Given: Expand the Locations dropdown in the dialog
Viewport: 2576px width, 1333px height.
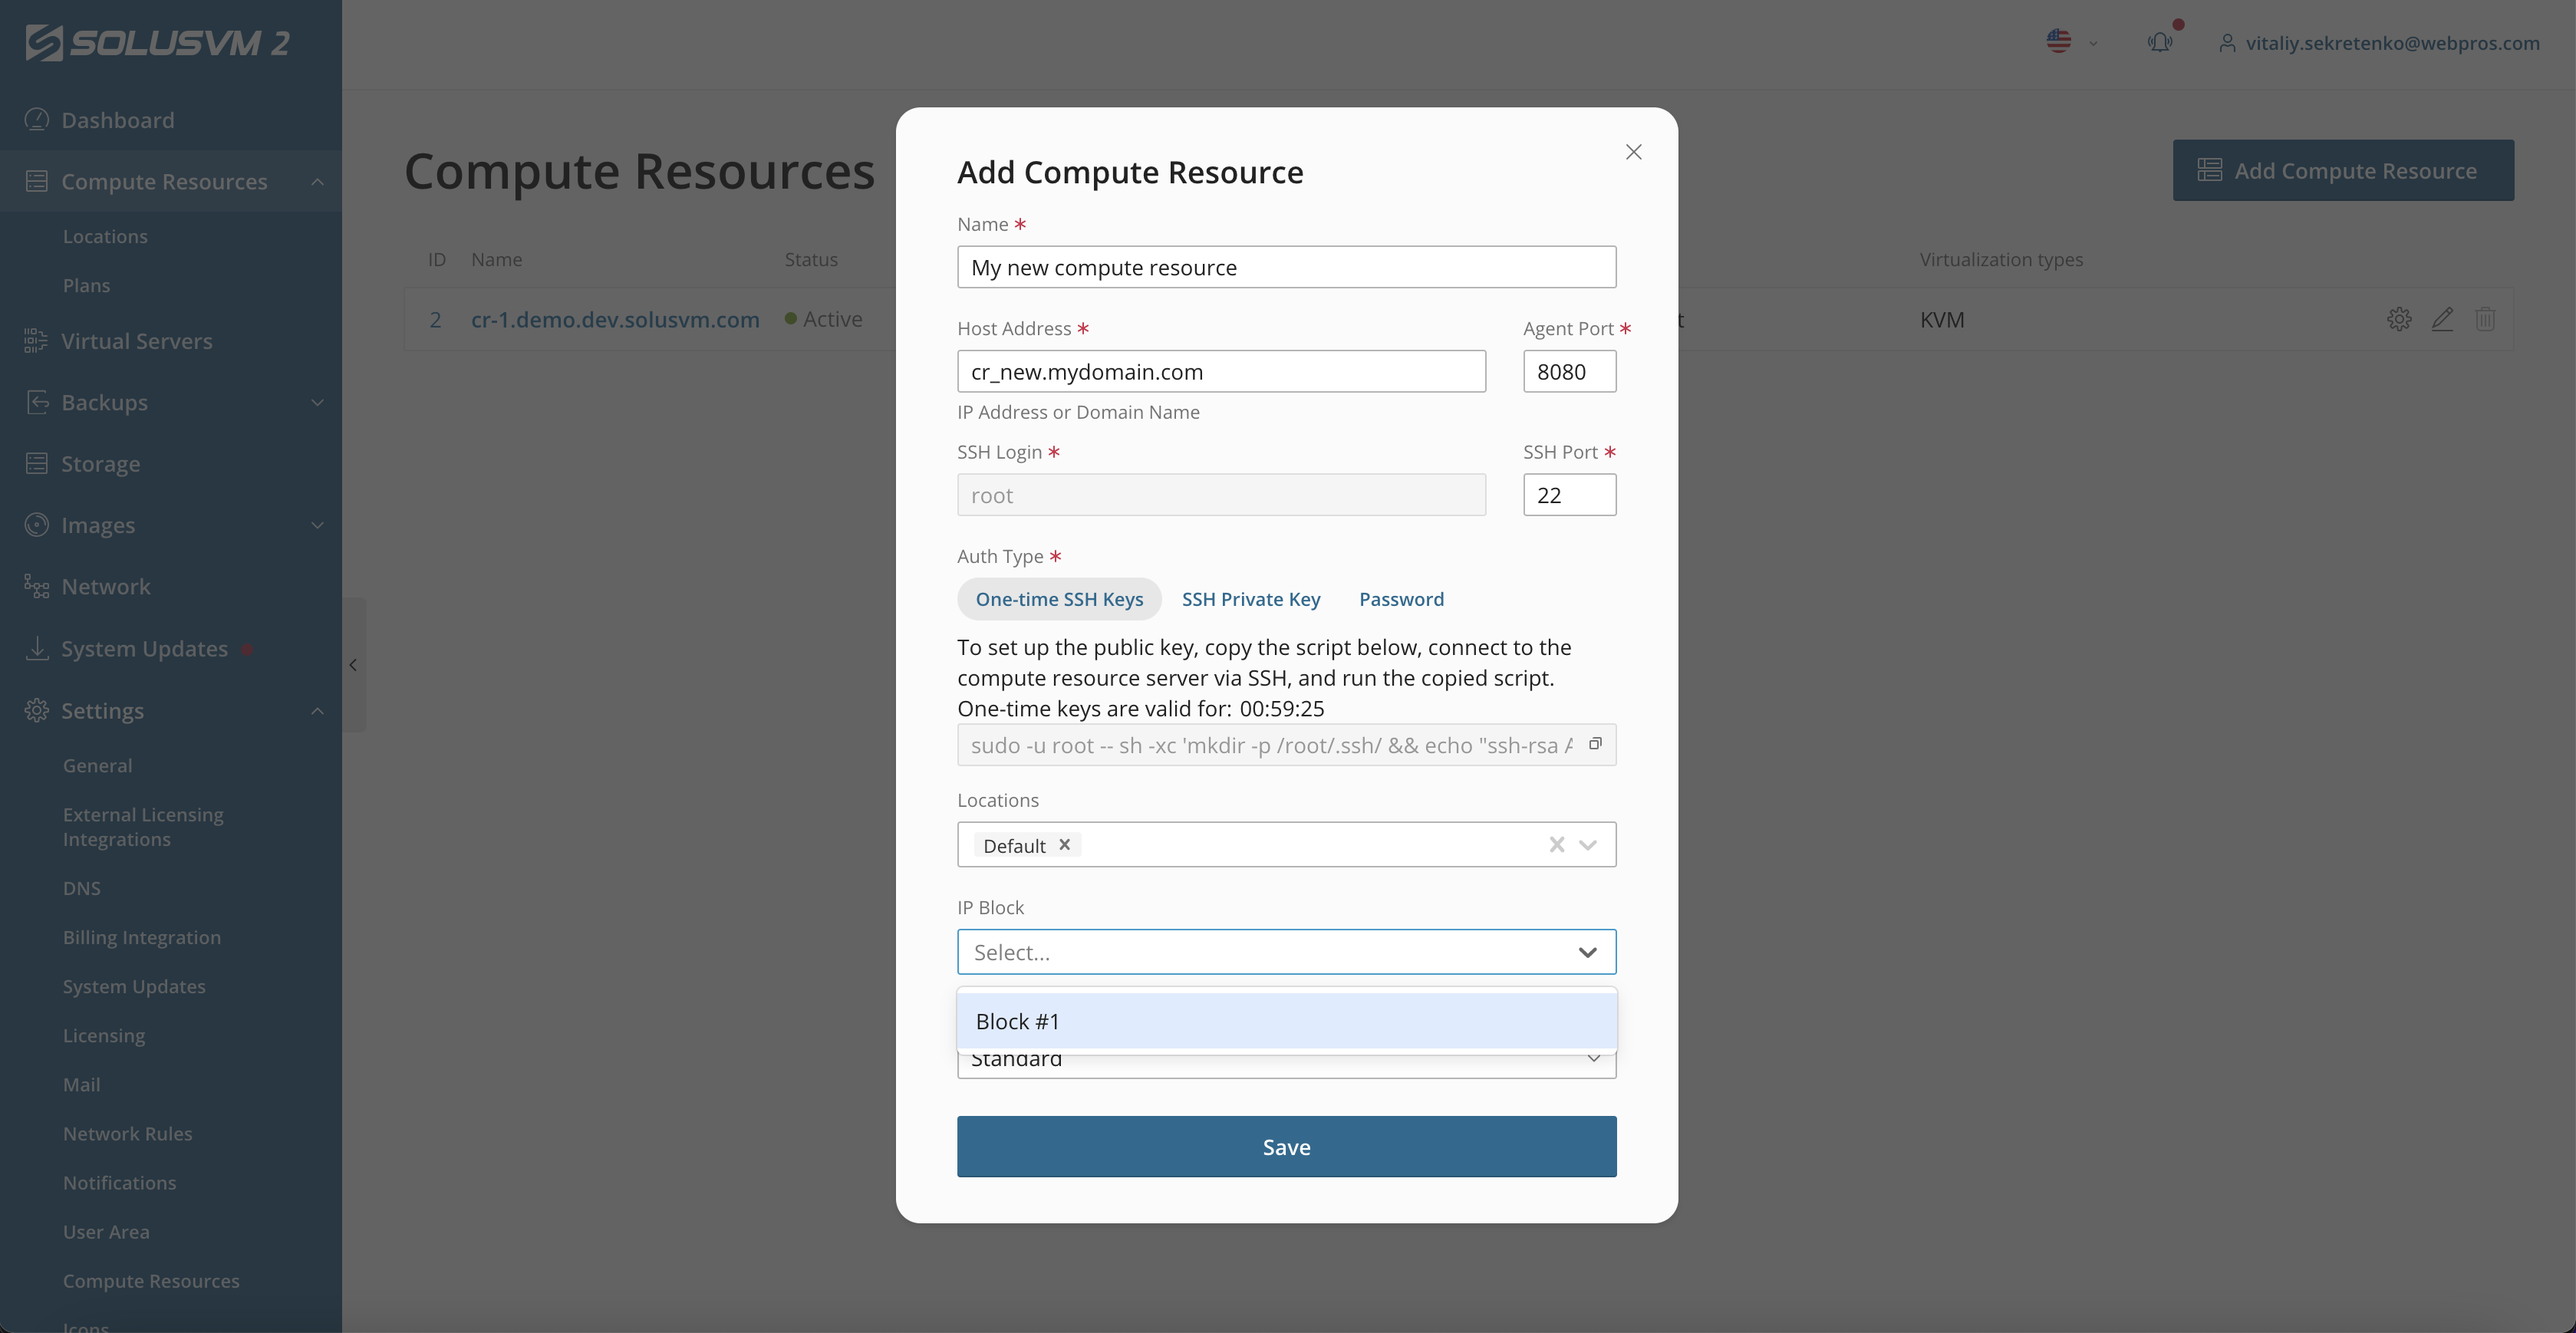Looking at the screenshot, I should point(1589,844).
